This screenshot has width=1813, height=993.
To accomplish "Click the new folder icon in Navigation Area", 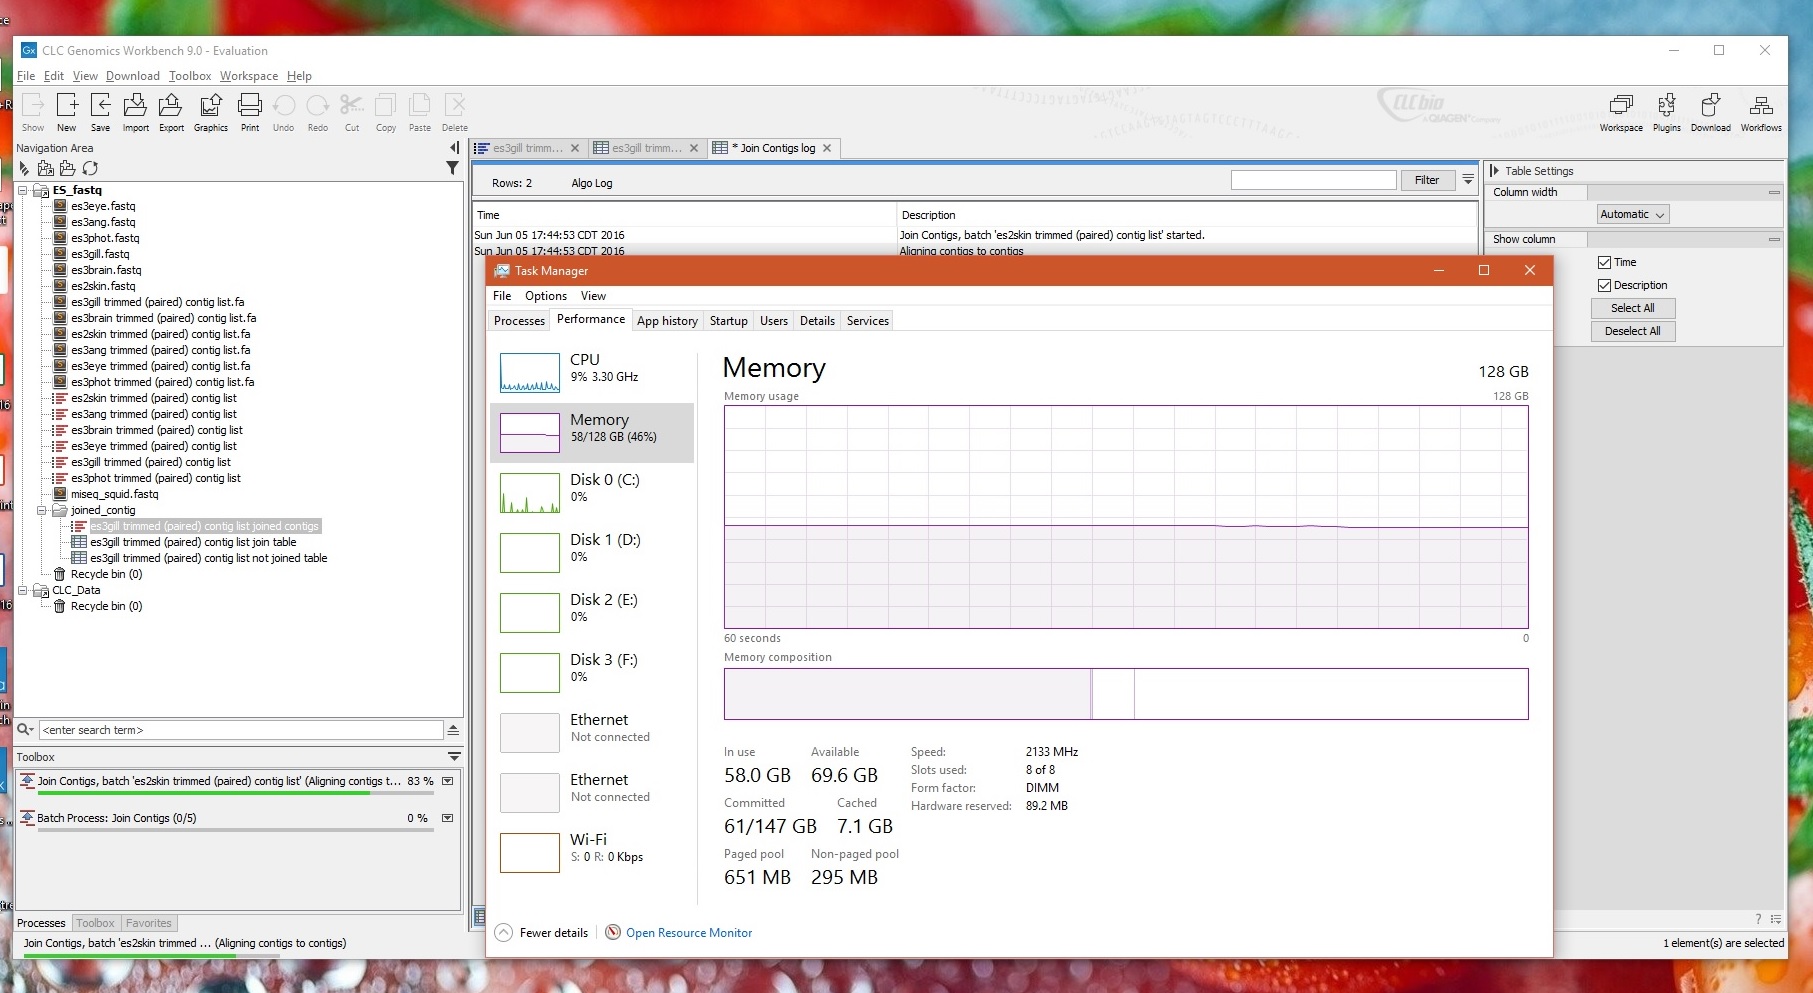I will click(x=68, y=168).
